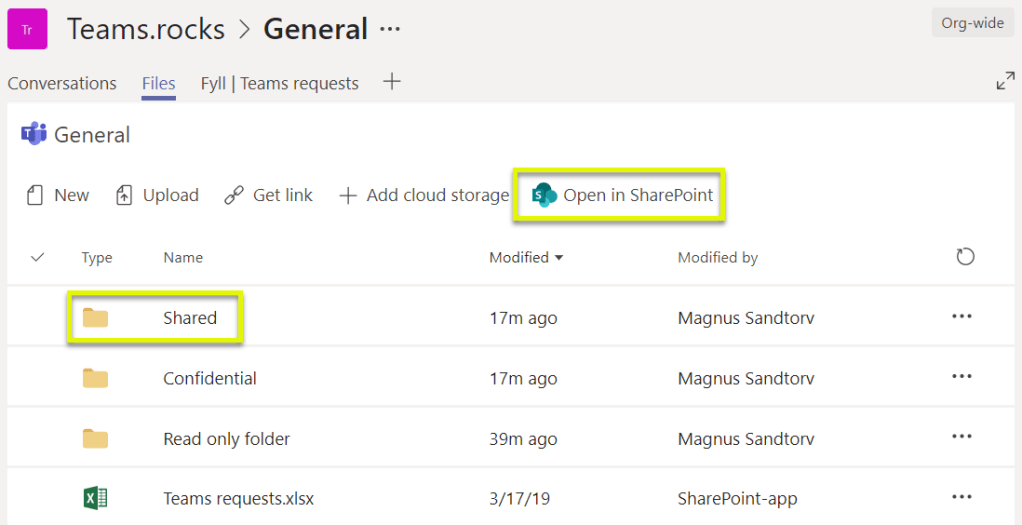Image resolution: width=1022 pixels, height=525 pixels.
Task: Open the Fyll | Teams requests tab
Action: coord(279,83)
